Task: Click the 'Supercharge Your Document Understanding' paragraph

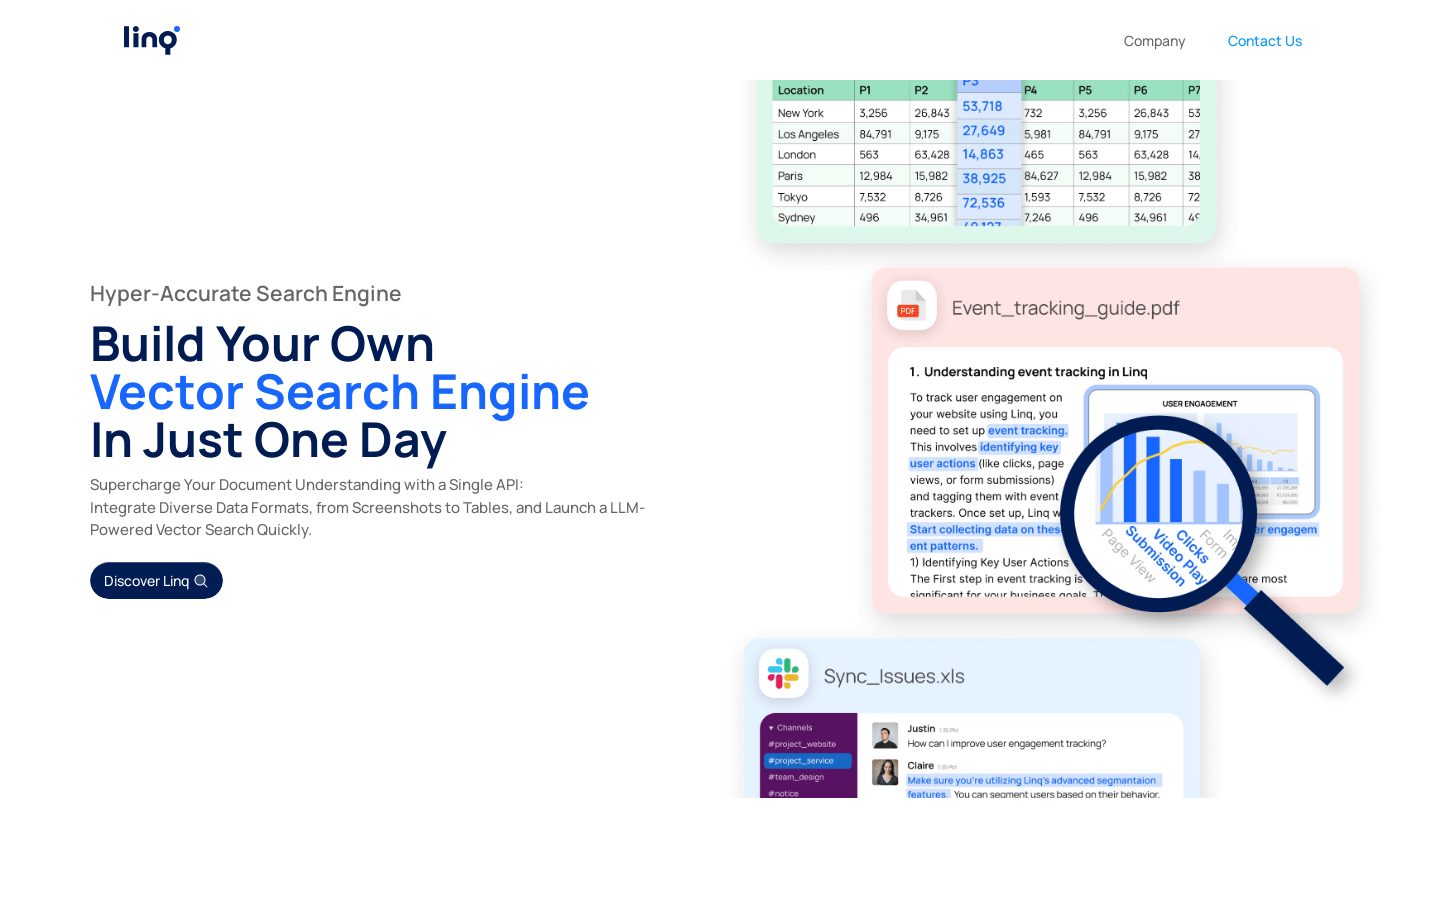Action: click(367, 507)
